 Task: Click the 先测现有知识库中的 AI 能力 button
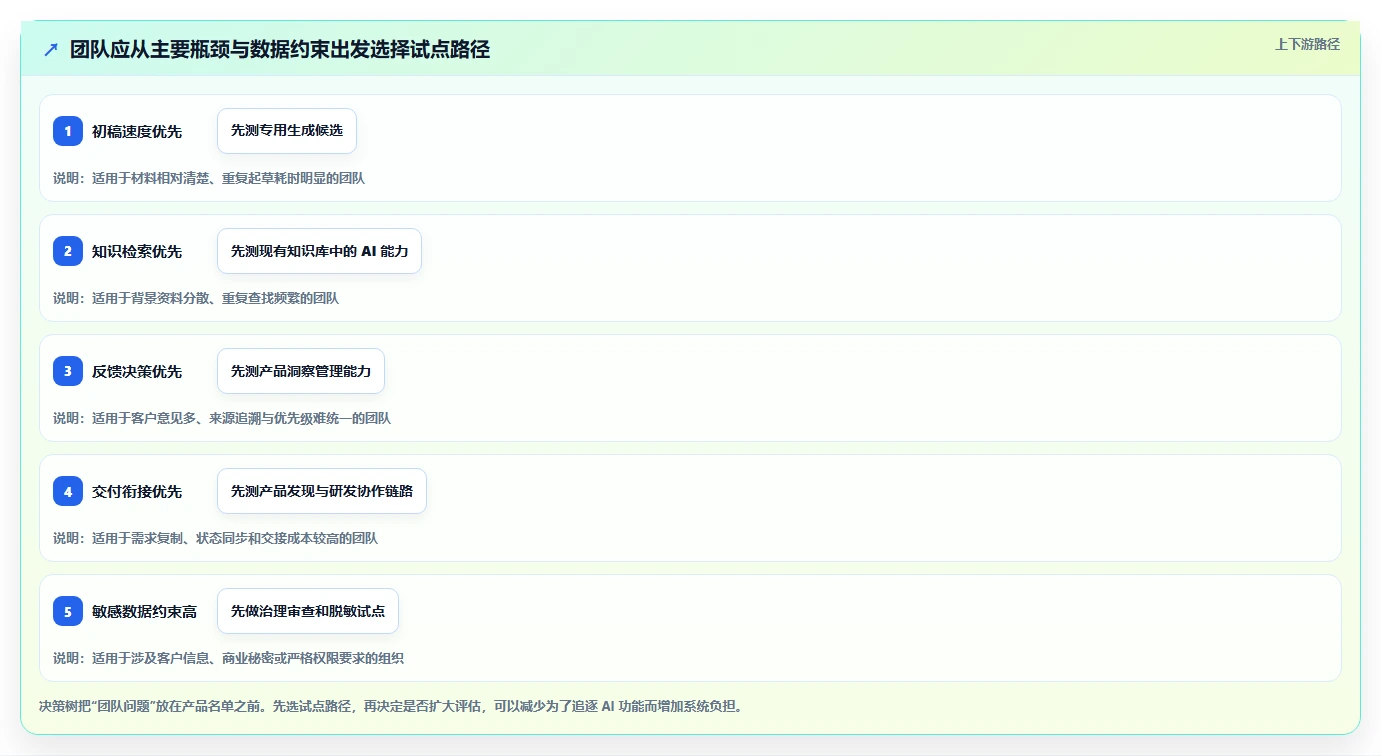pos(319,251)
